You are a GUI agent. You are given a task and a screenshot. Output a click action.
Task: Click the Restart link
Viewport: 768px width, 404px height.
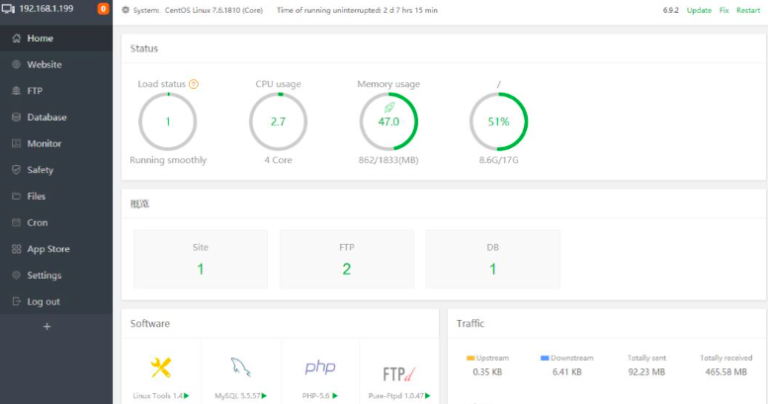click(x=747, y=10)
